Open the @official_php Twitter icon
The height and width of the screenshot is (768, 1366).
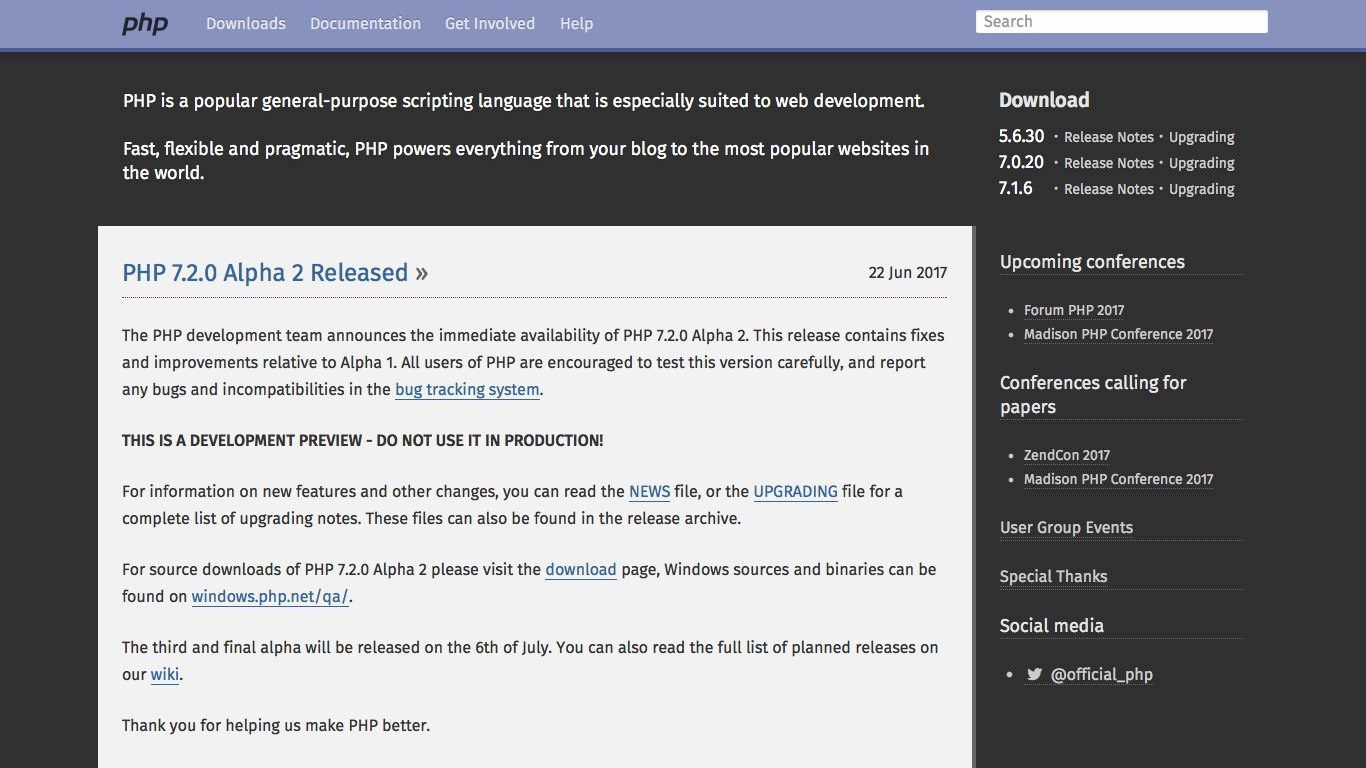coord(1035,674)
